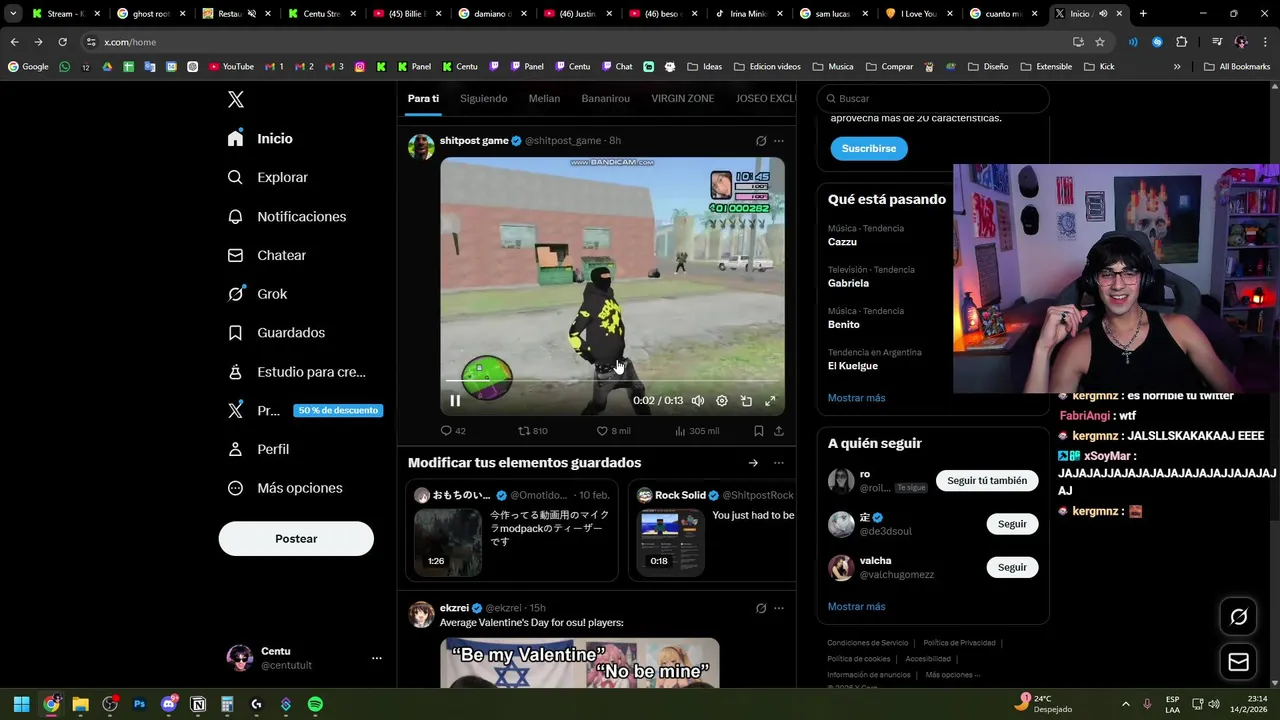Open more options on ekzrei post

click(x=779, y=608)
